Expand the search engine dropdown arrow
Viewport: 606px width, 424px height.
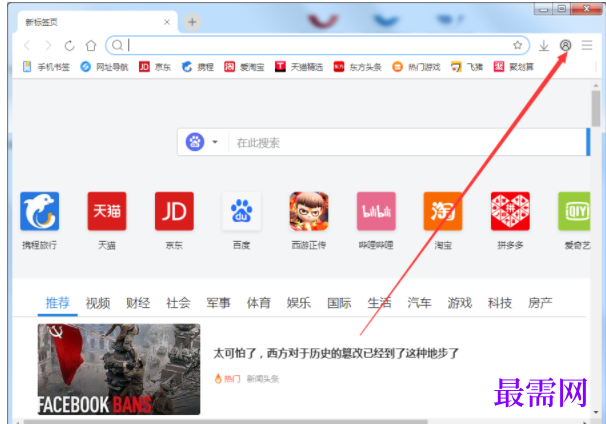(215, 142)
